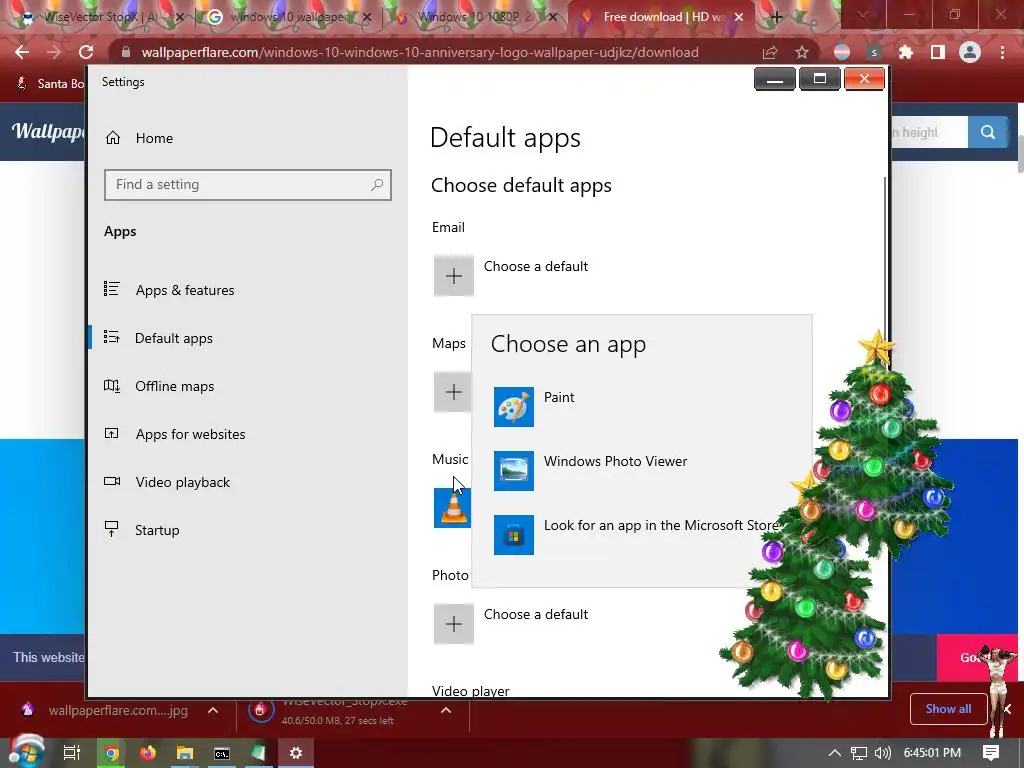This screenshot has width=1024, height=768.
Task: Expand options for the wallpaperflare jpg download
Action: (x=213, y=710)
